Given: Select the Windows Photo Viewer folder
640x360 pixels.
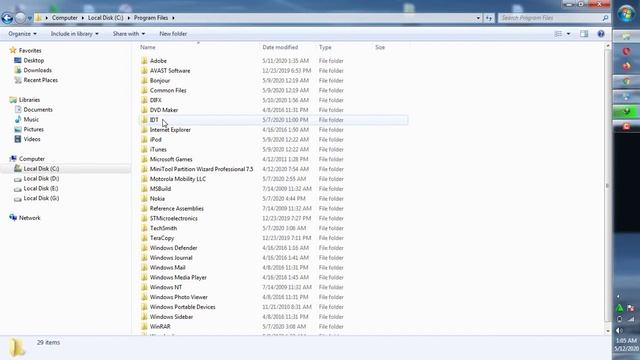Looking at the screenshot, I should 178,297.
